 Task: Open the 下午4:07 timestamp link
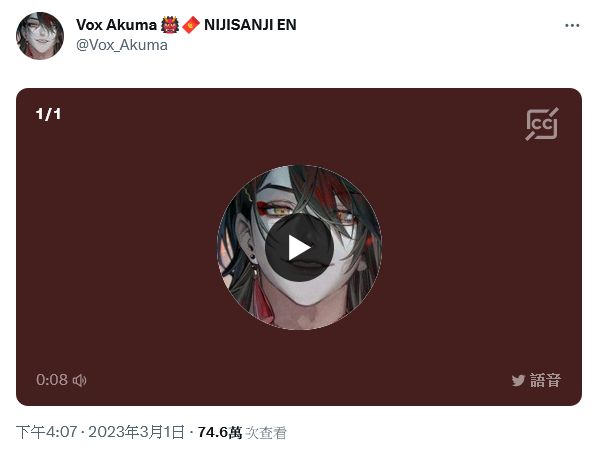click(x=47, y=432)
